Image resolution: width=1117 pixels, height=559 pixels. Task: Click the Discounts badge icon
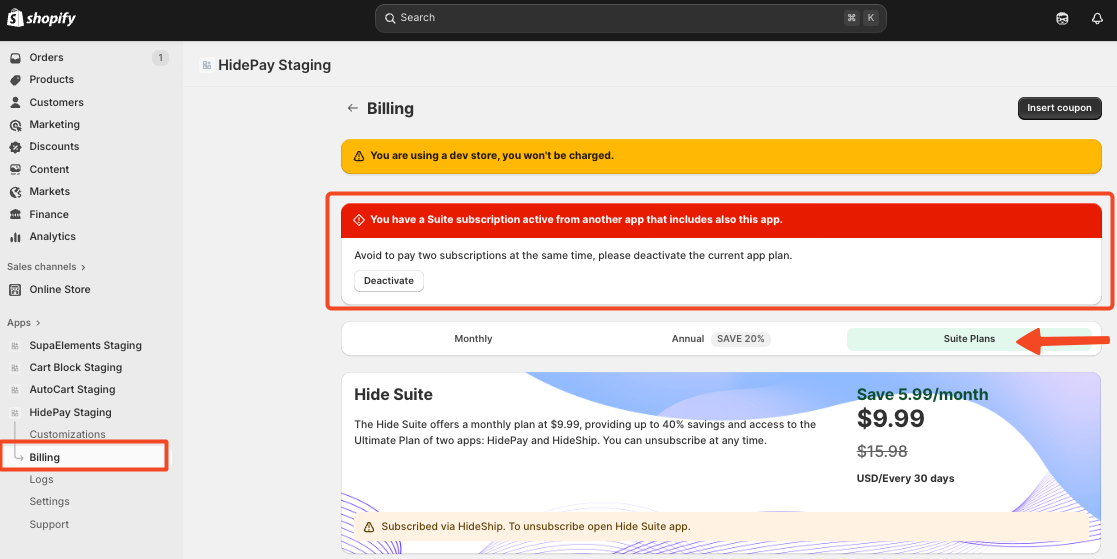click(x=15, y=147)
